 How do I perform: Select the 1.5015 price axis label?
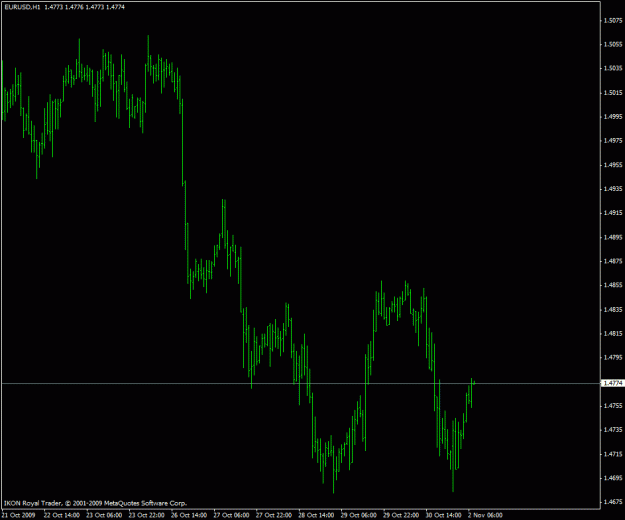pyautogui.click(x=613, y=93)
